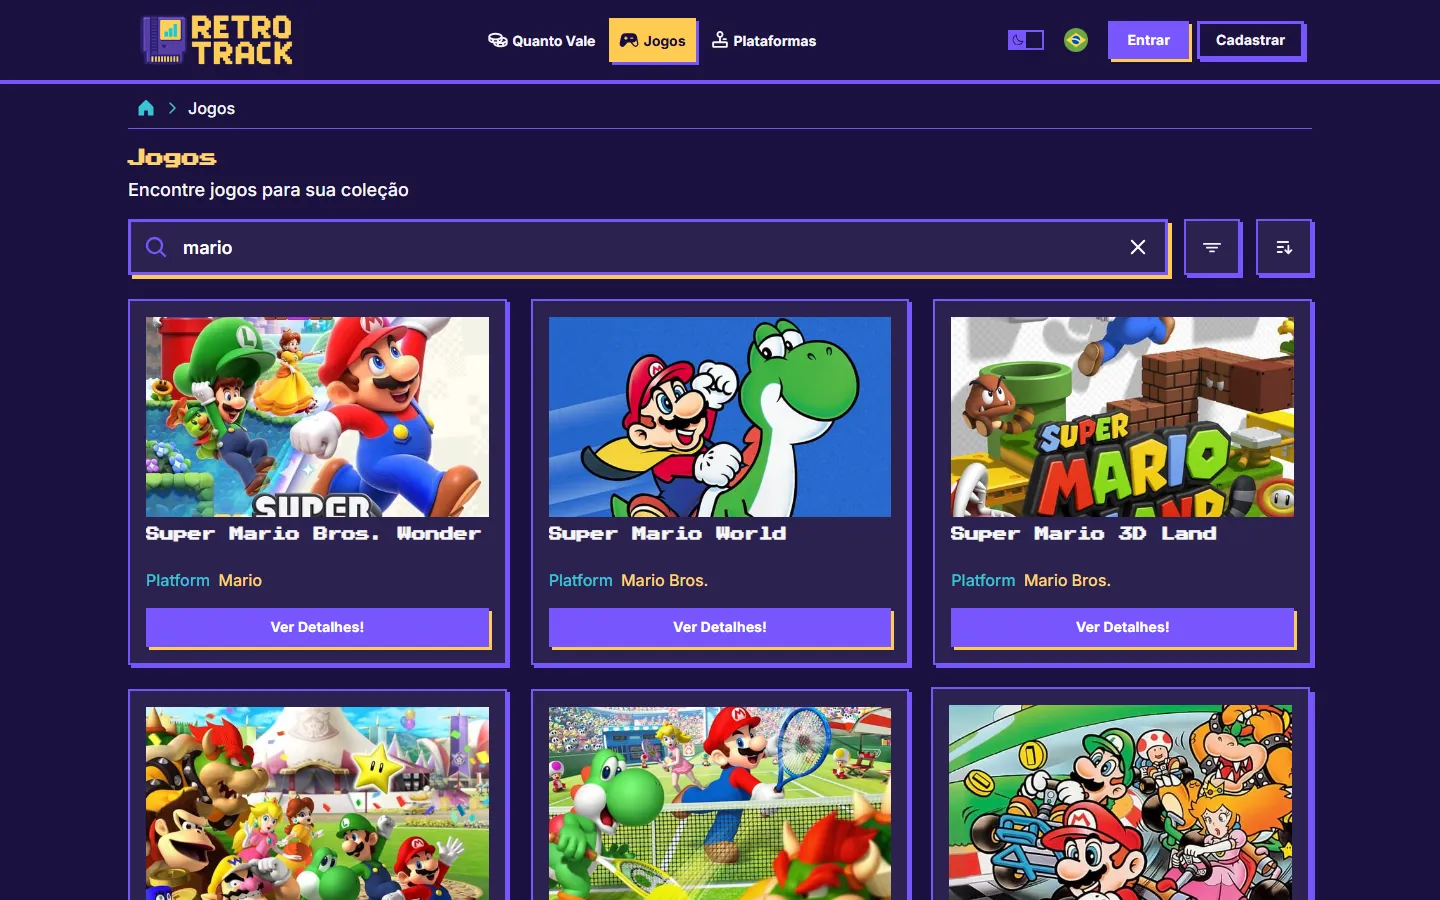
Task: Open Super Mario 3D Land cover image
Action: (1122, 417)
